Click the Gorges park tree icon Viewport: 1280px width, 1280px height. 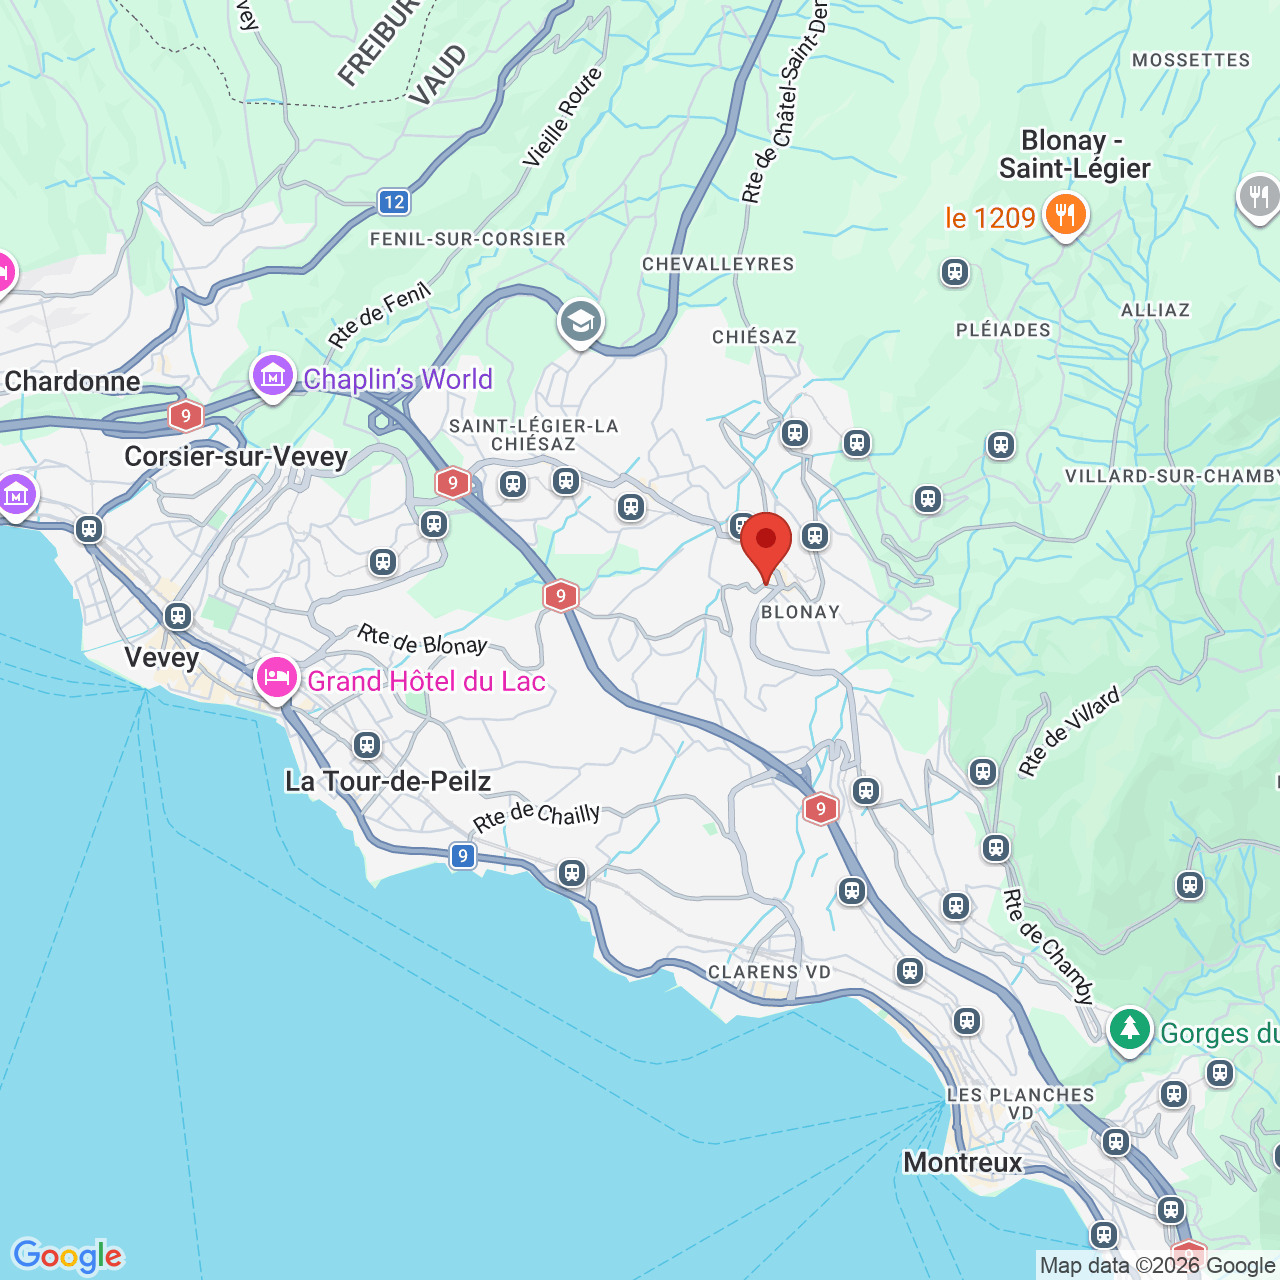tap(1130, 1030)
